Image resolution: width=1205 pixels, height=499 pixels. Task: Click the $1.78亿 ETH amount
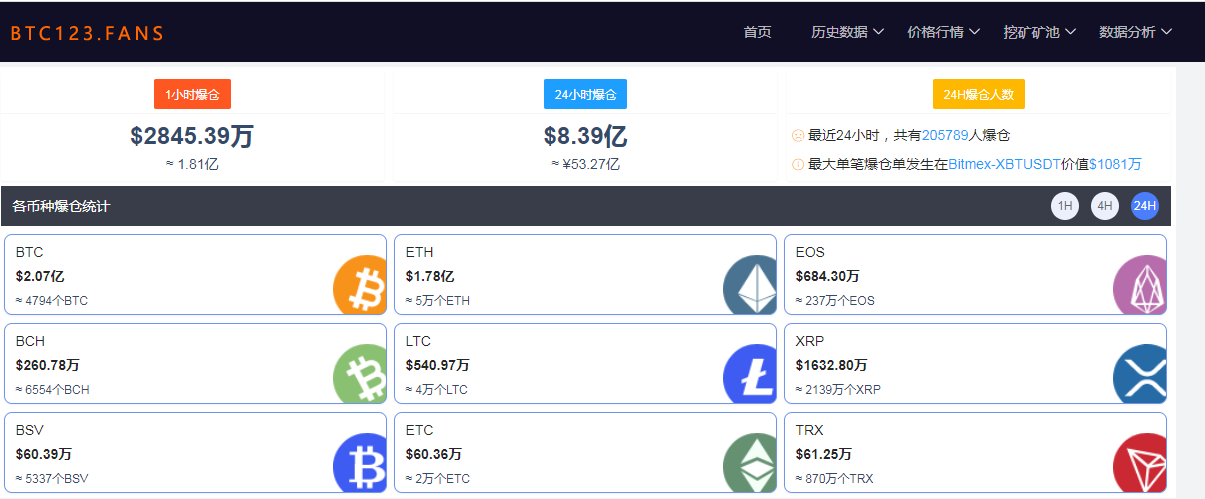[x=430, y=276]
